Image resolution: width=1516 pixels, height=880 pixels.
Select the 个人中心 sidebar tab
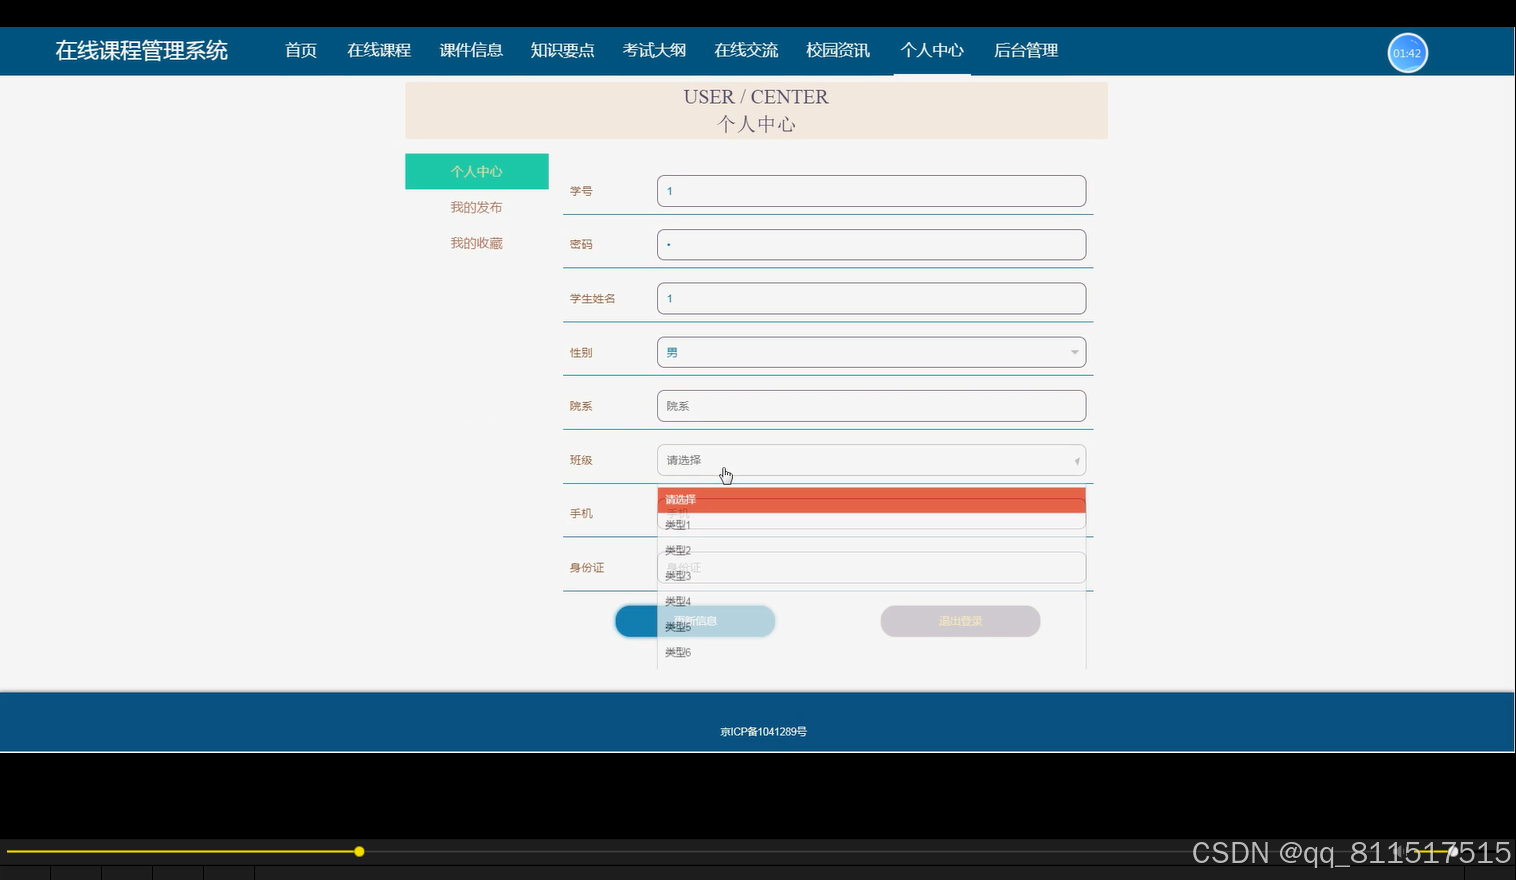click(477, 171)
